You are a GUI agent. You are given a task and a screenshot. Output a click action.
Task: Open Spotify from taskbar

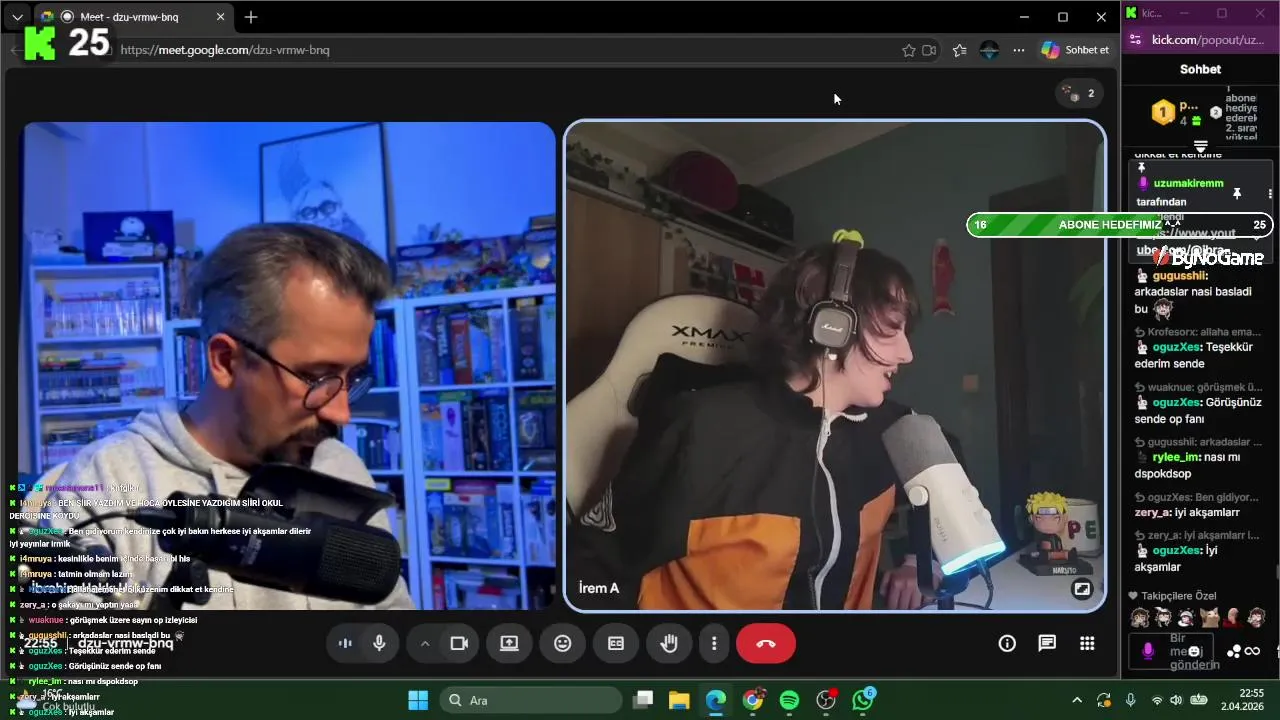point(789,700)
